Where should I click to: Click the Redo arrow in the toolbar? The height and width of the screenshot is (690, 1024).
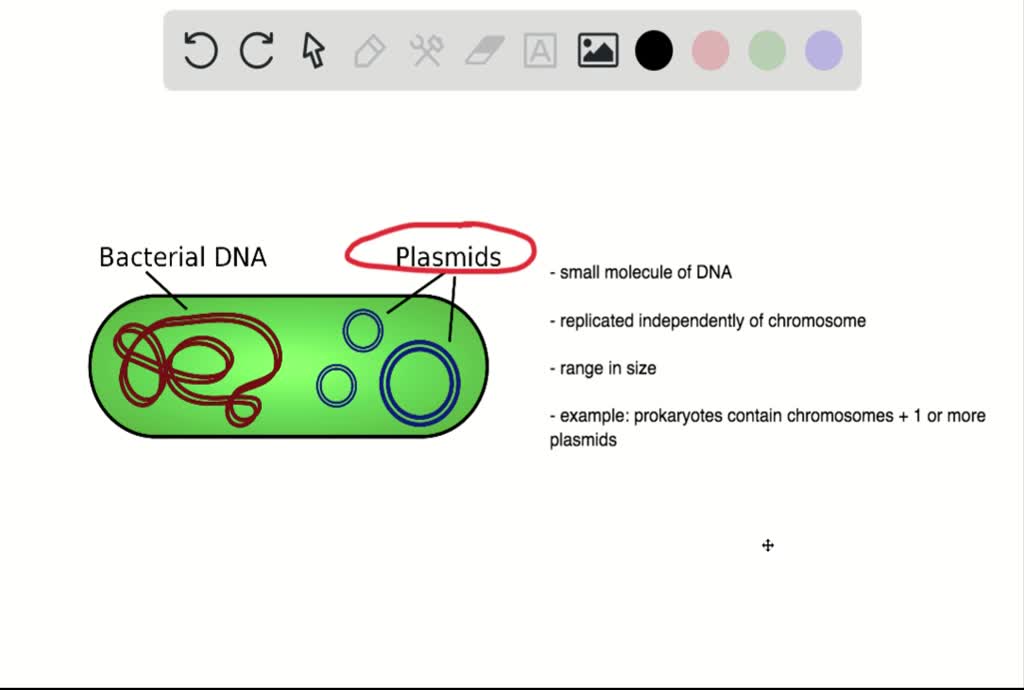tap(257, 50)
